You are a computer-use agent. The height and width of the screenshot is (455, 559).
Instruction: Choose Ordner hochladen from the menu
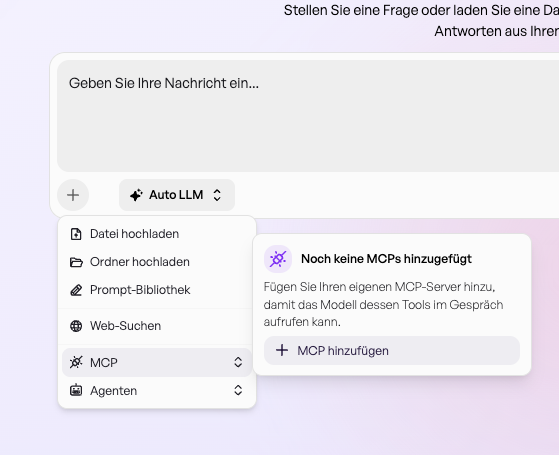coord(157,262)
